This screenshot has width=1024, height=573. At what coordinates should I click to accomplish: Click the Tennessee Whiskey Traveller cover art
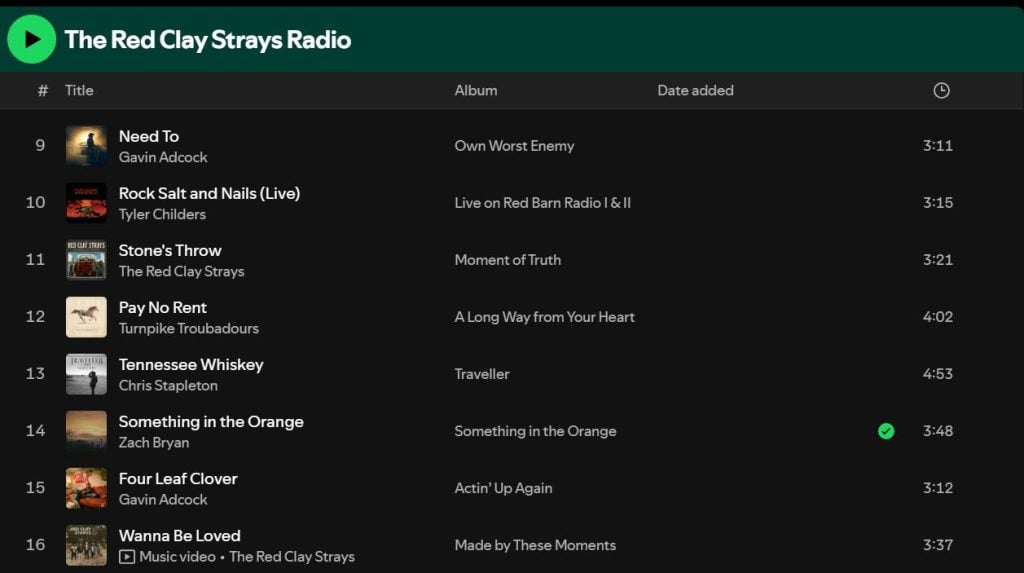tap(86, 374)
